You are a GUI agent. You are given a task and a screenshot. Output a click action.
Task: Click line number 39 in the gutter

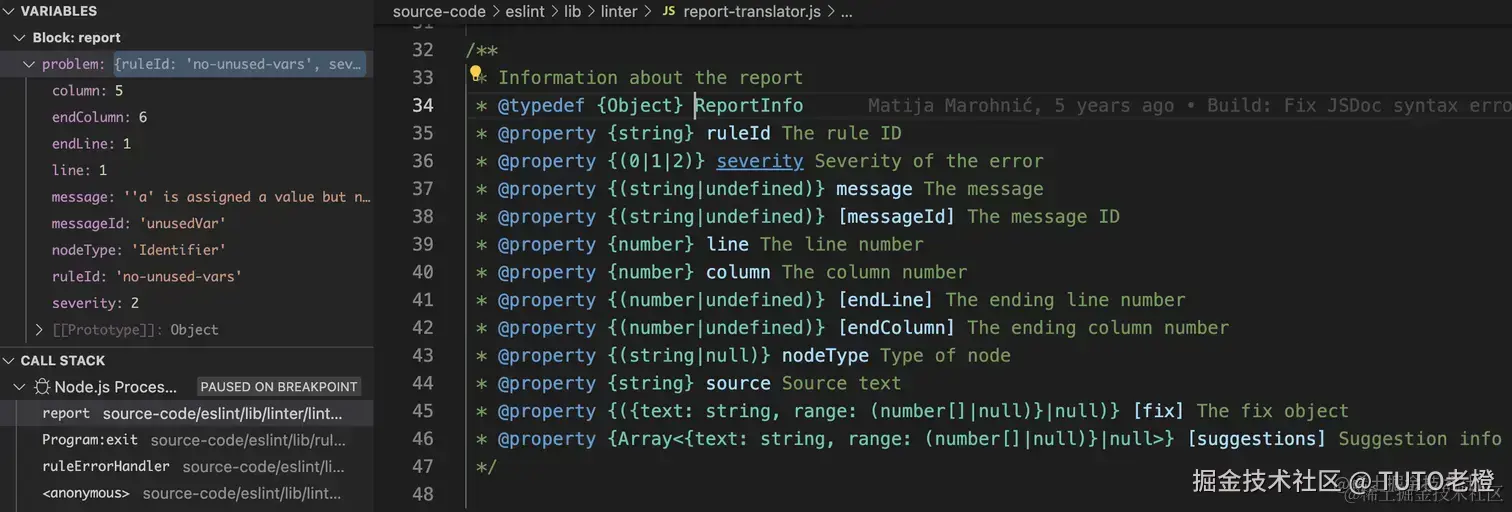(422, 244)
